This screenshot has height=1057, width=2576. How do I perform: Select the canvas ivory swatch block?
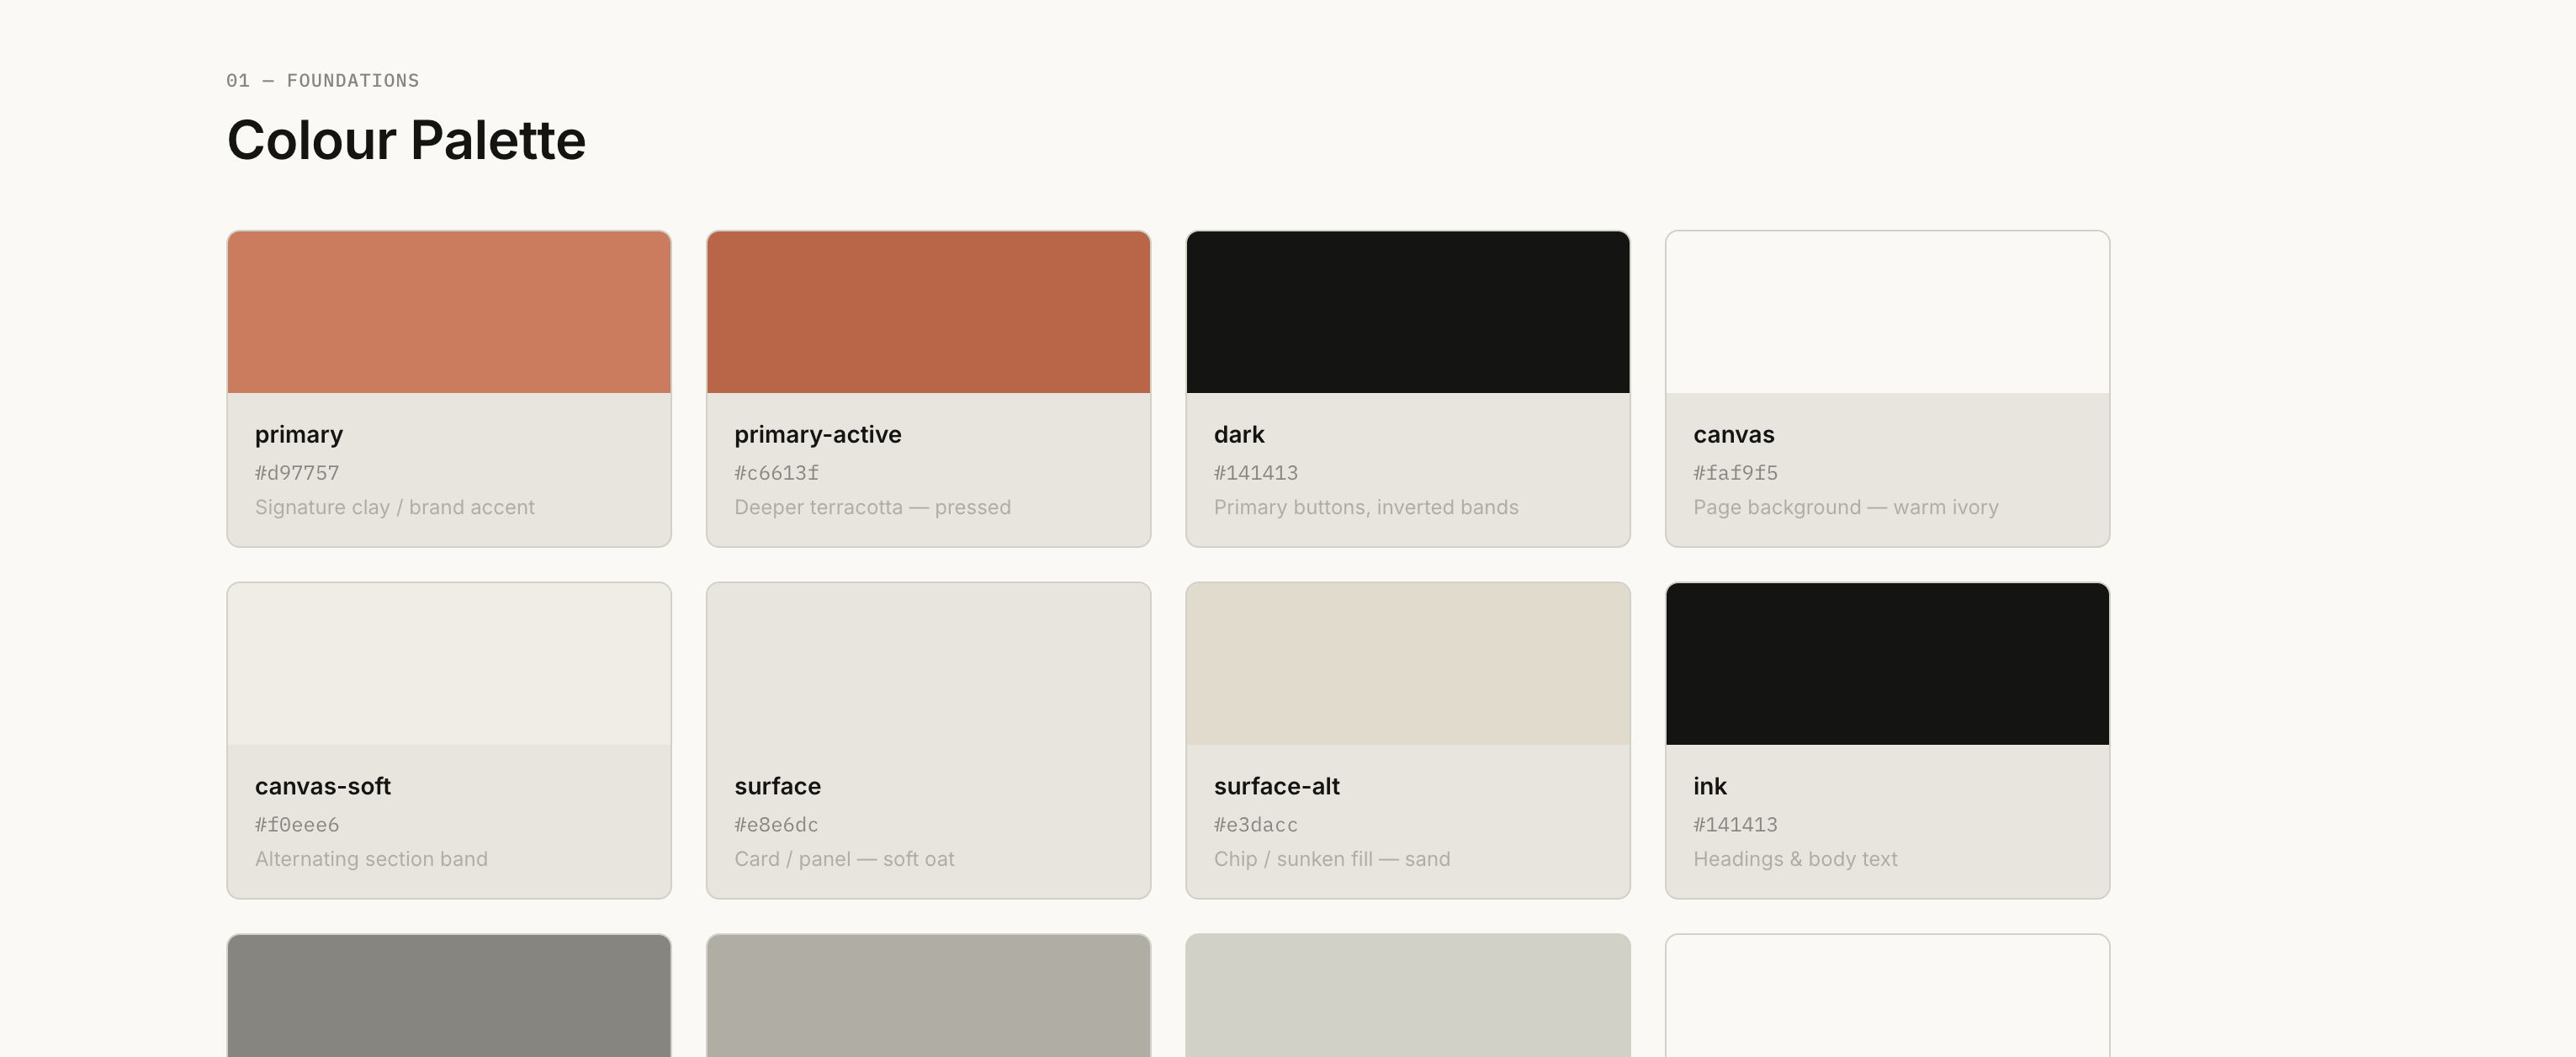pos(1887,312)
